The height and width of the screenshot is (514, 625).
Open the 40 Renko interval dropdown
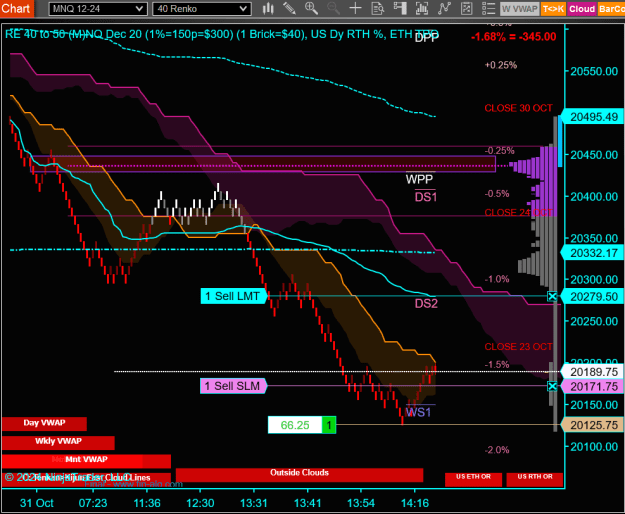pos(202,9)
